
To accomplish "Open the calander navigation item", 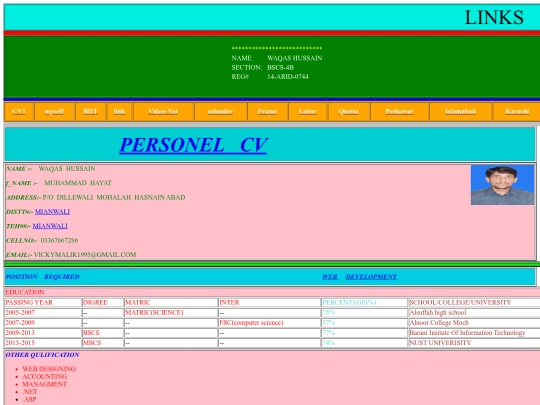I will point(220,111).
